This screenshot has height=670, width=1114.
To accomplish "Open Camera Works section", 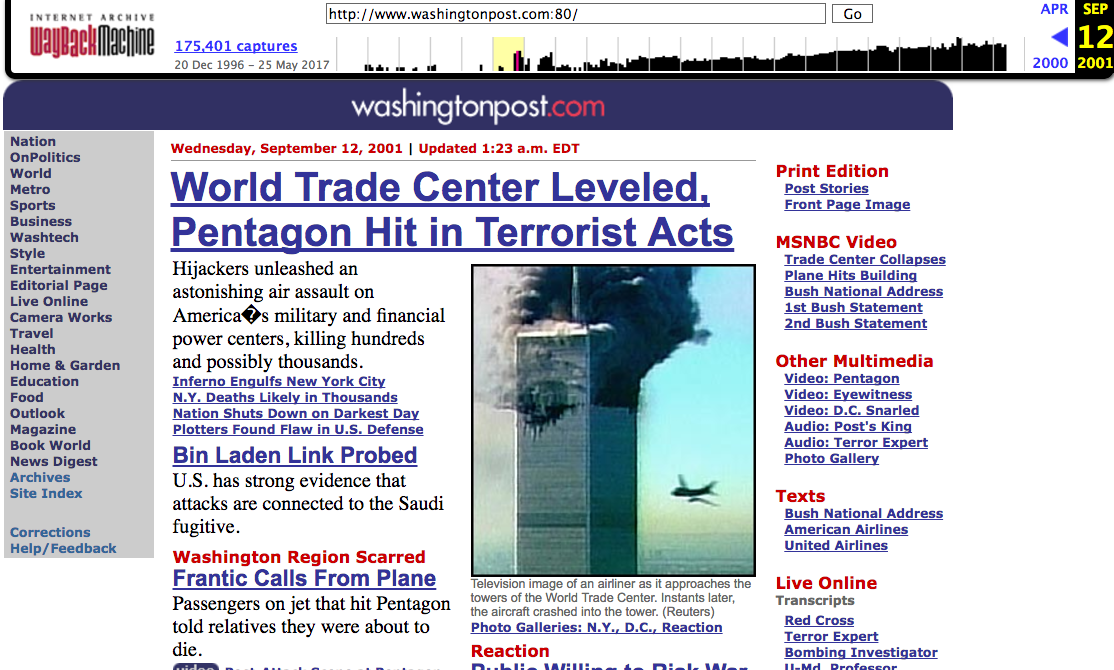I will [x=61, y=318].
